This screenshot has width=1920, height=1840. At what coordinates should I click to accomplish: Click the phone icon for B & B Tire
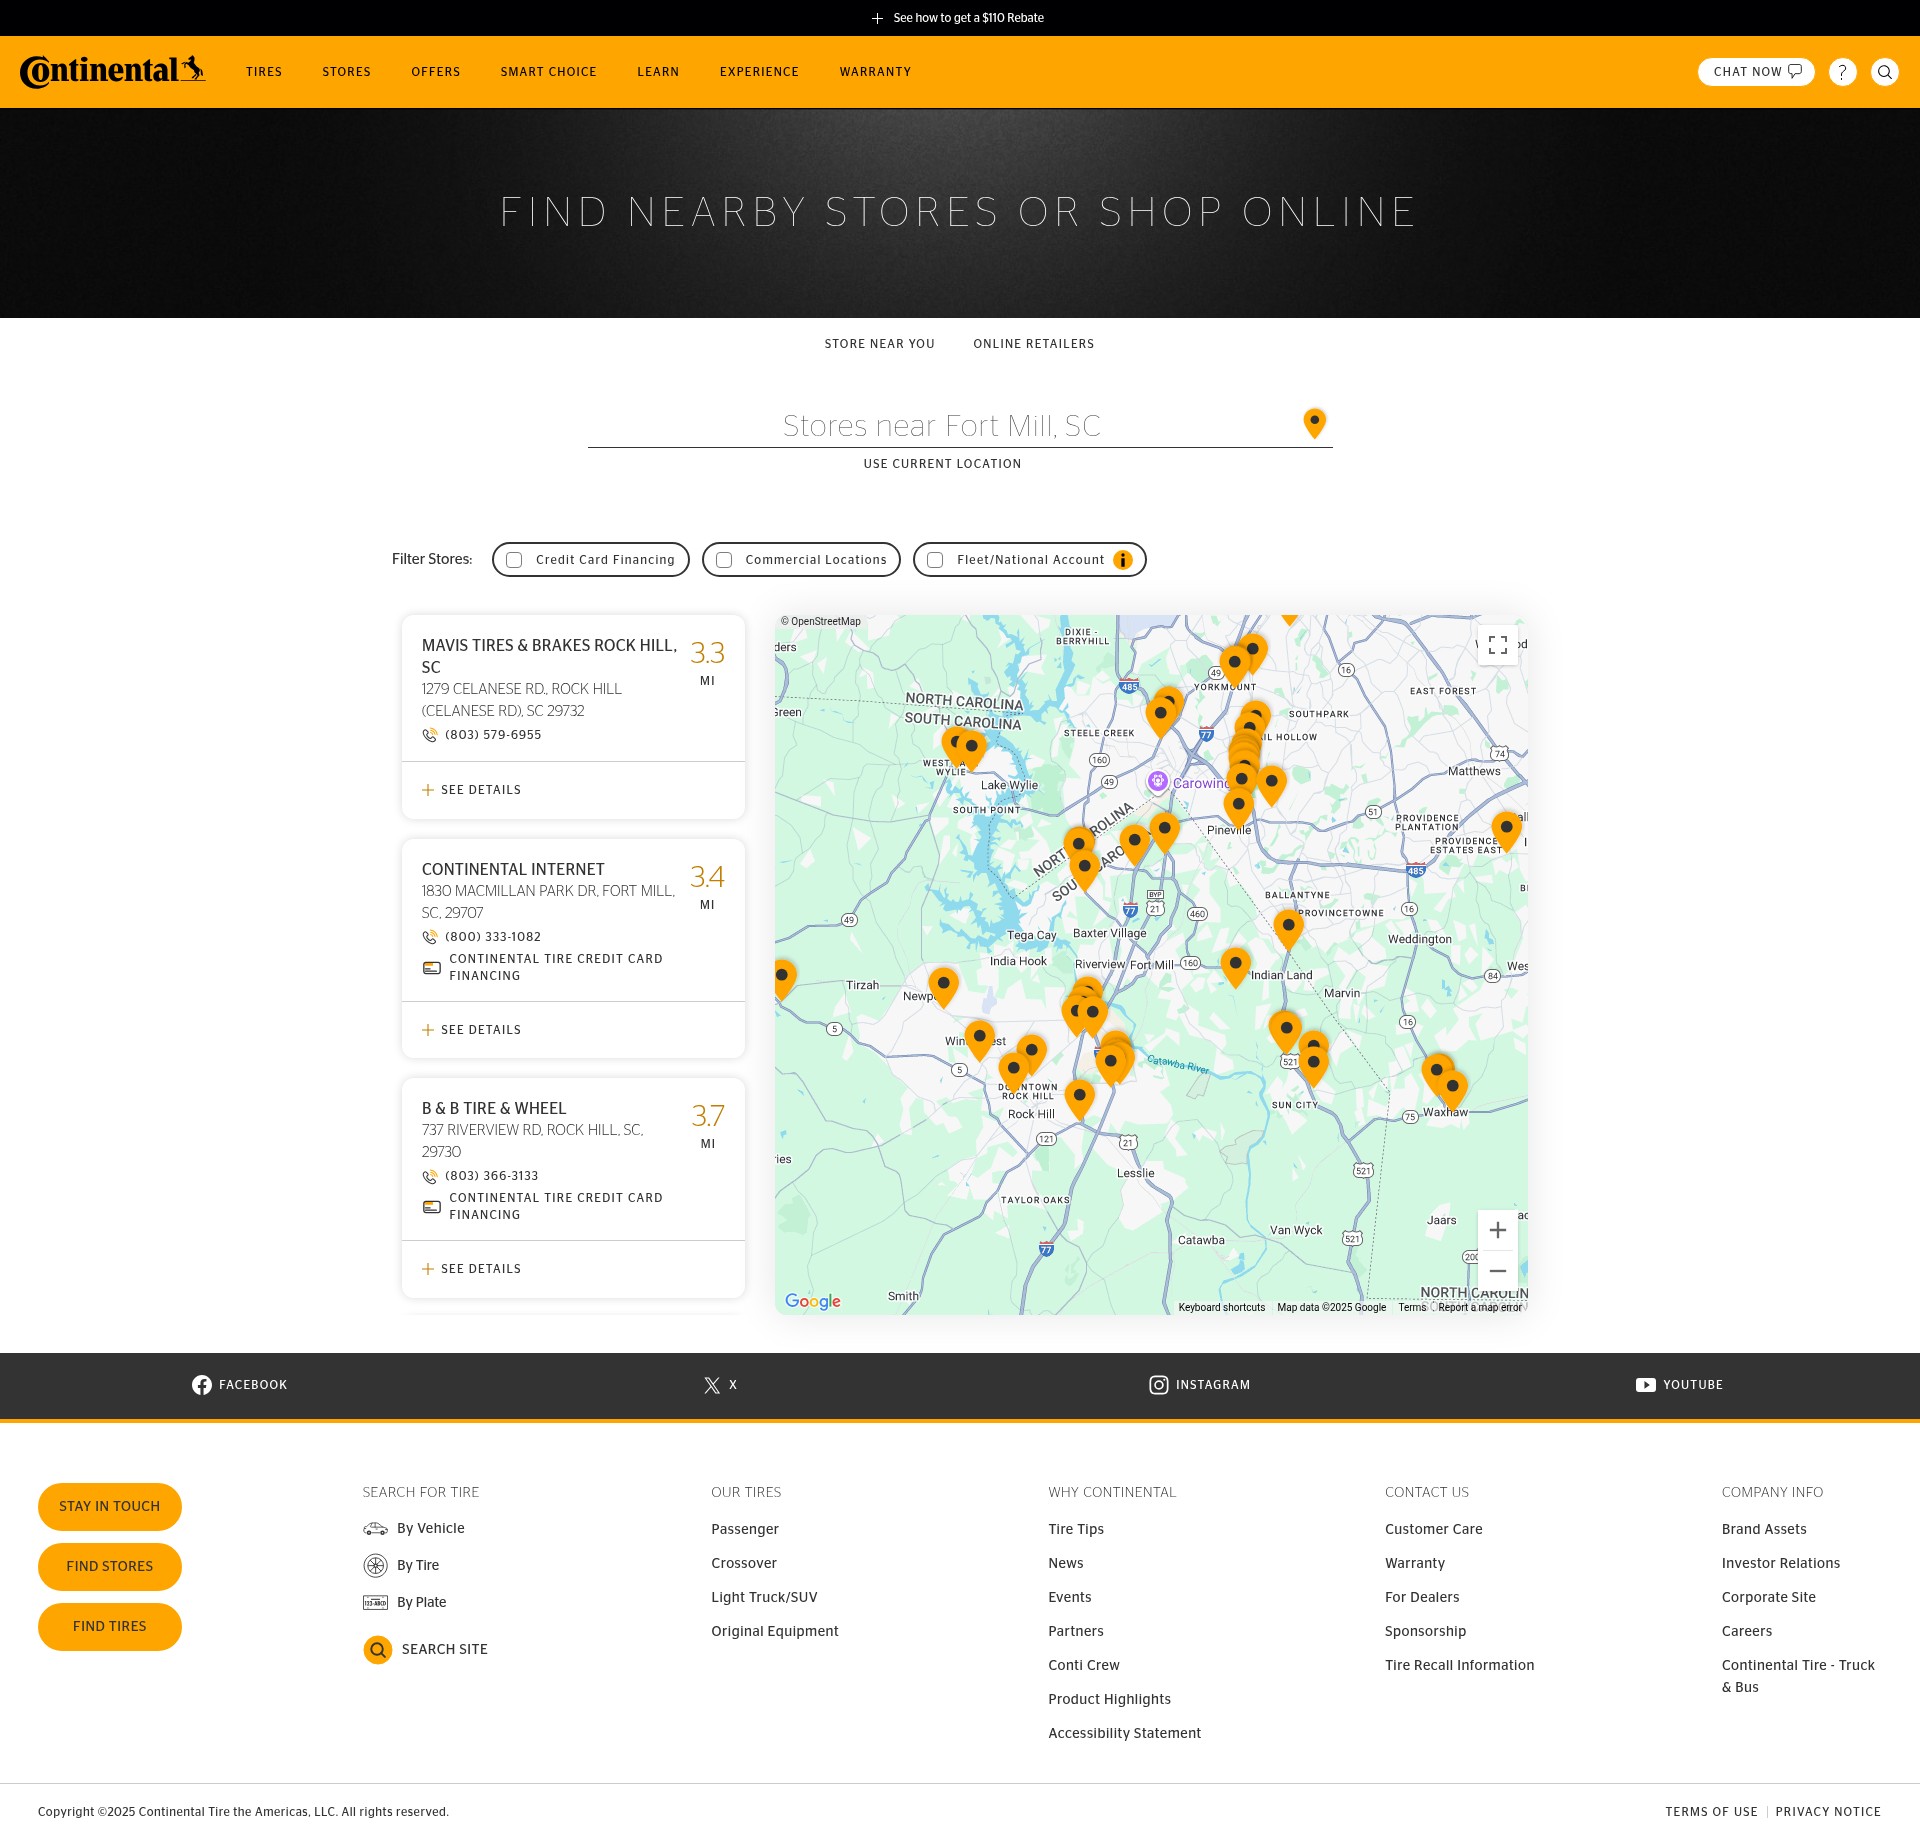pyautogui.click(x=430, y=1176)
